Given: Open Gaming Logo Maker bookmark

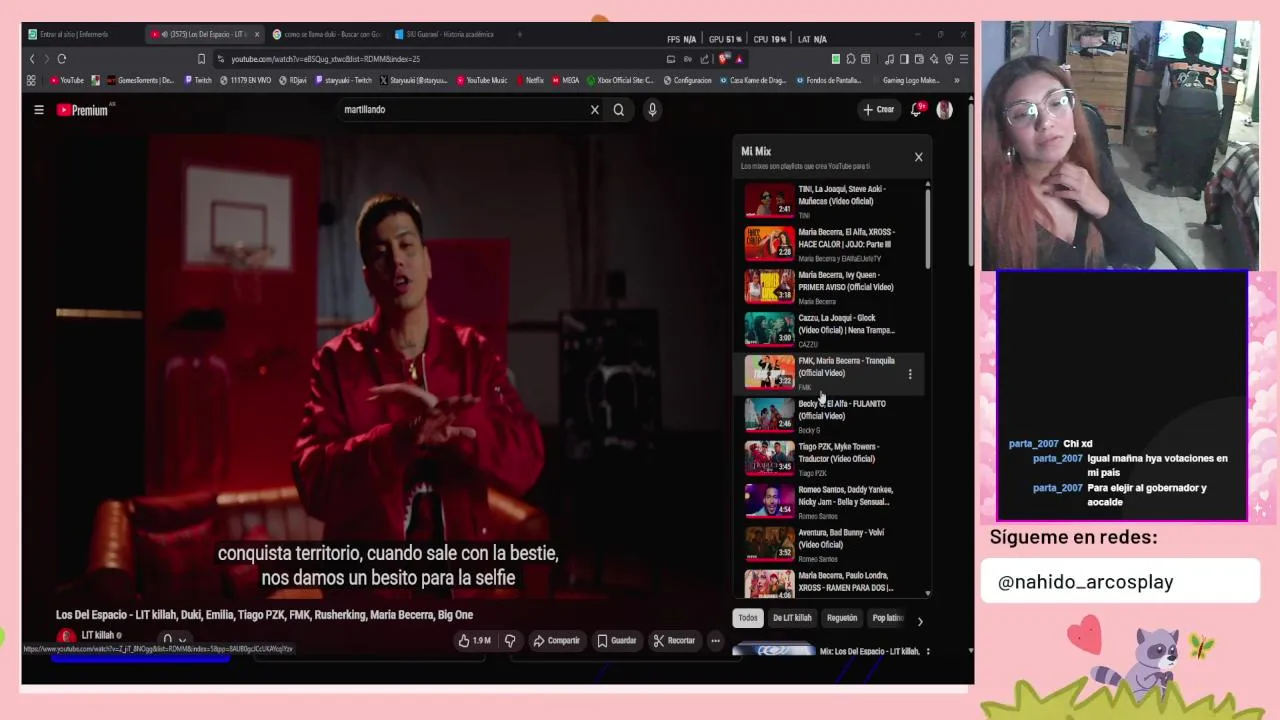Looking at the screenshot, I should click(x=907, y=80).
